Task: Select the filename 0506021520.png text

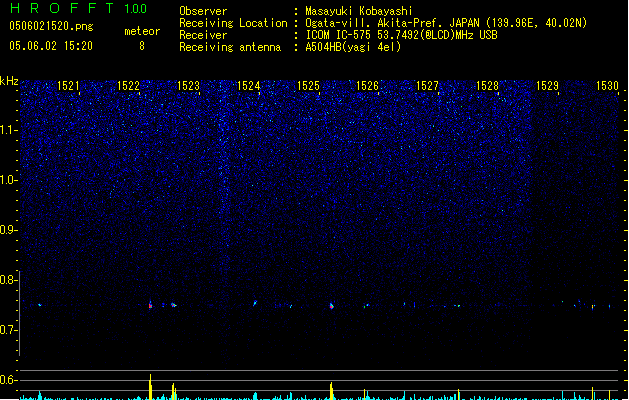Action: [x=51, y=26]
